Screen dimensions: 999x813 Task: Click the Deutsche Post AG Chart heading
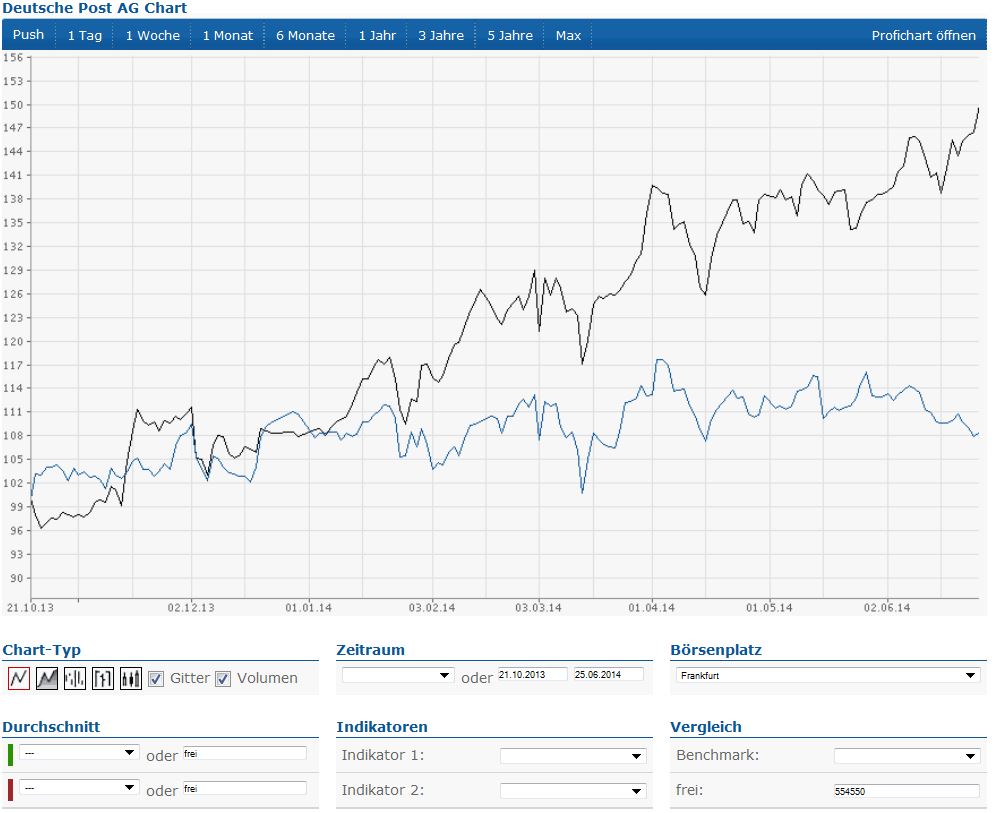click(x=94, y=8)
